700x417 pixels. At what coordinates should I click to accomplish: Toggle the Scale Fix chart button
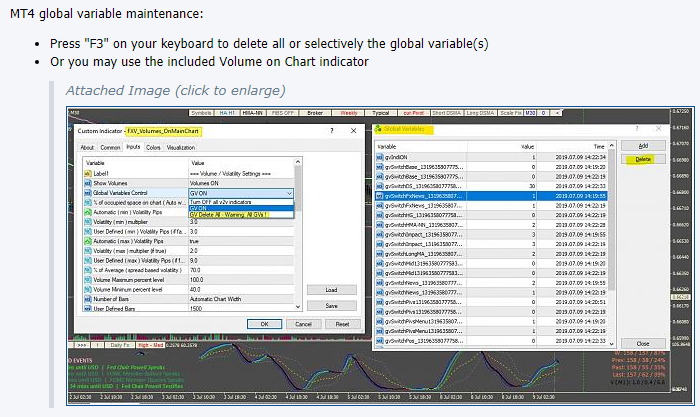coord(511,113)
